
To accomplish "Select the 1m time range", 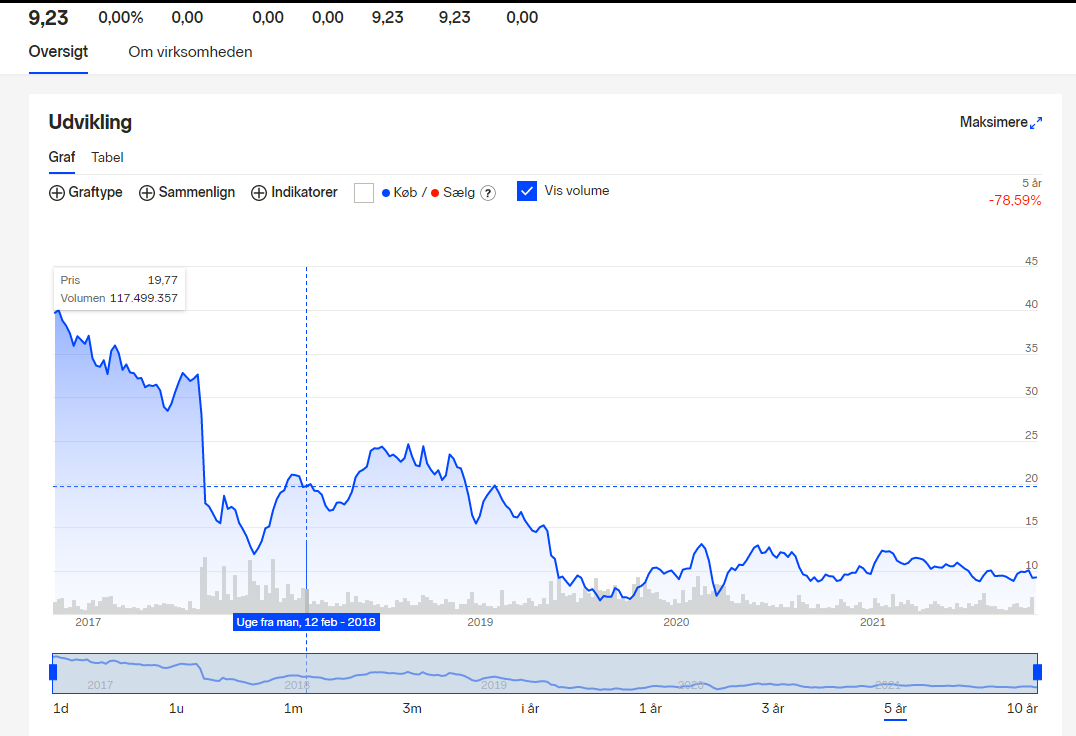I will point(293,709).
